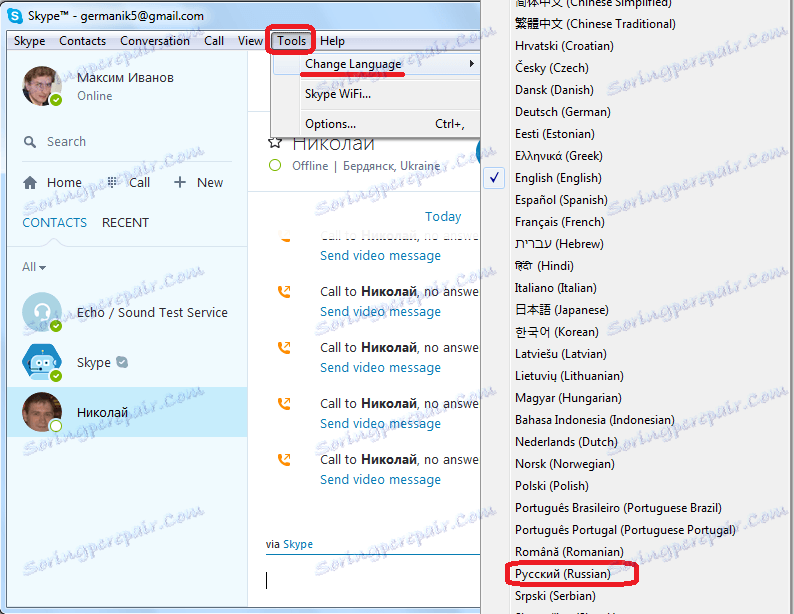Viewport: 794px width, 614px height.
Task: Click the via Skype link
Action: click(x=298, y=544)
